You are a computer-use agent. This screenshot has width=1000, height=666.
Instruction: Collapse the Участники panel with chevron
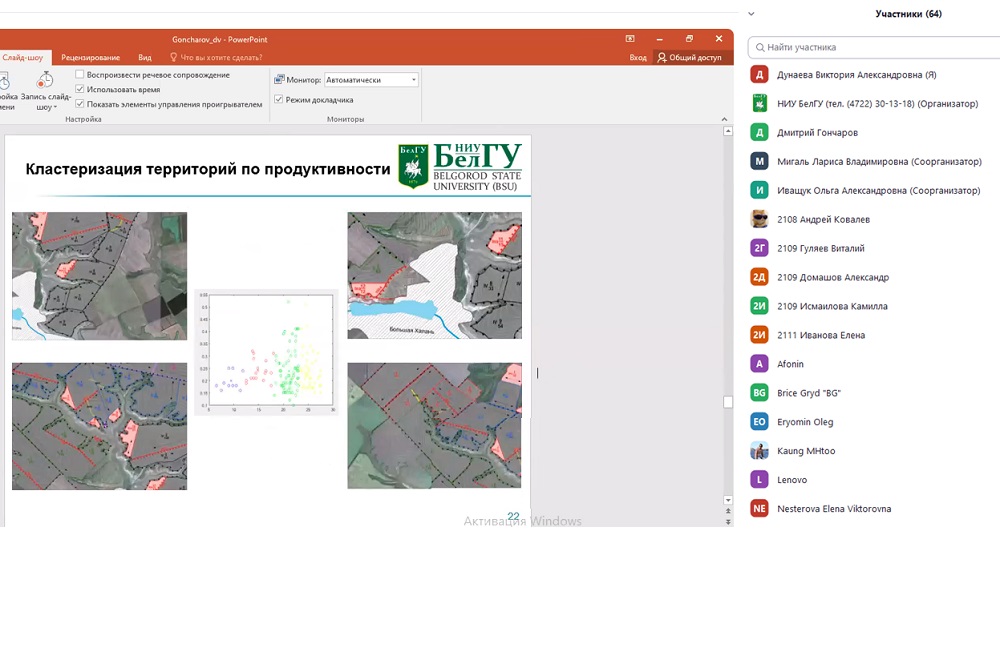751,14
